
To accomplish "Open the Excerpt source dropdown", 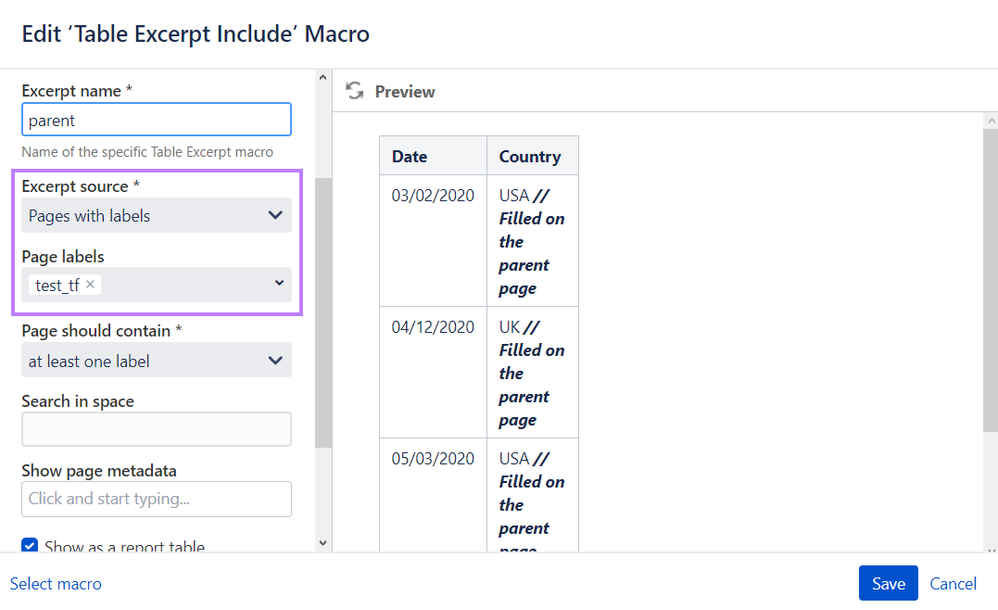I will click(156, 215).
